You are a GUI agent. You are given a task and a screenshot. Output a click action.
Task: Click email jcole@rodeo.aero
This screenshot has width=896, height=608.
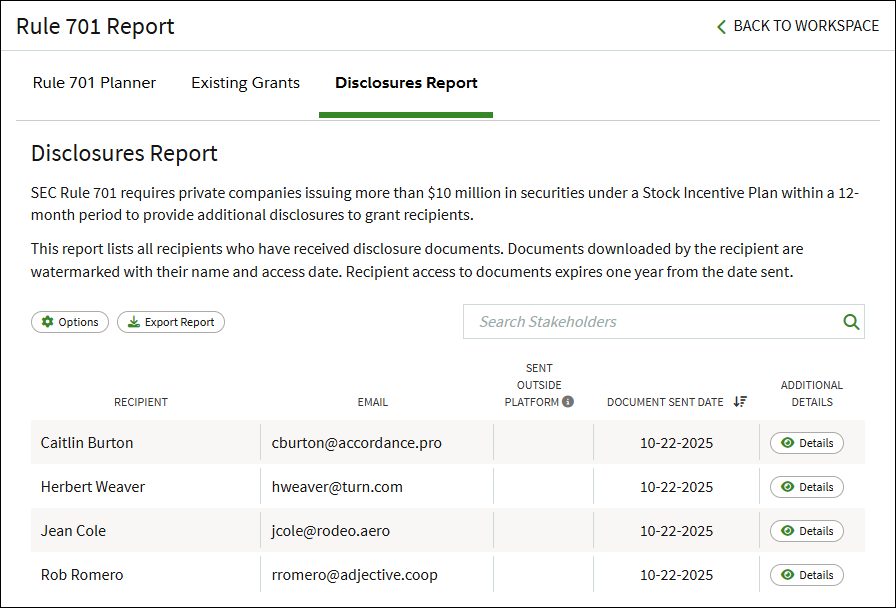tap(331, 531)
